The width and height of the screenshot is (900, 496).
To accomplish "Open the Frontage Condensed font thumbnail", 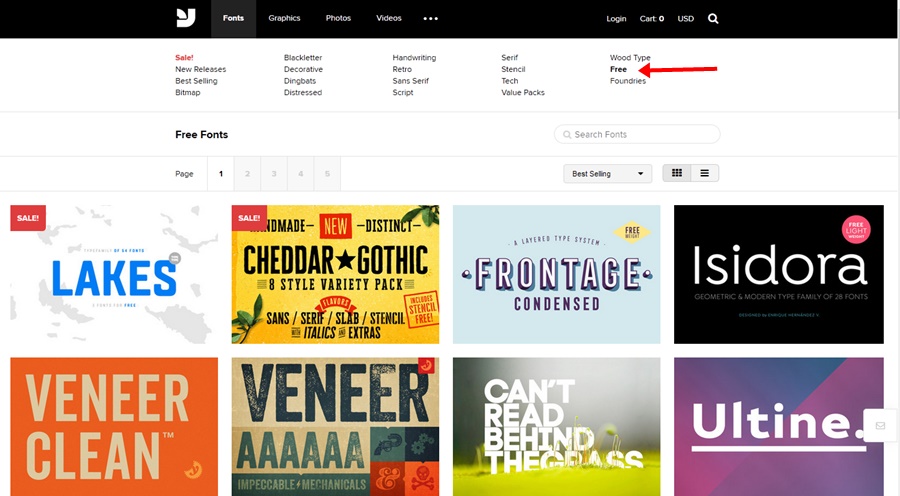I will click(556, 274).
